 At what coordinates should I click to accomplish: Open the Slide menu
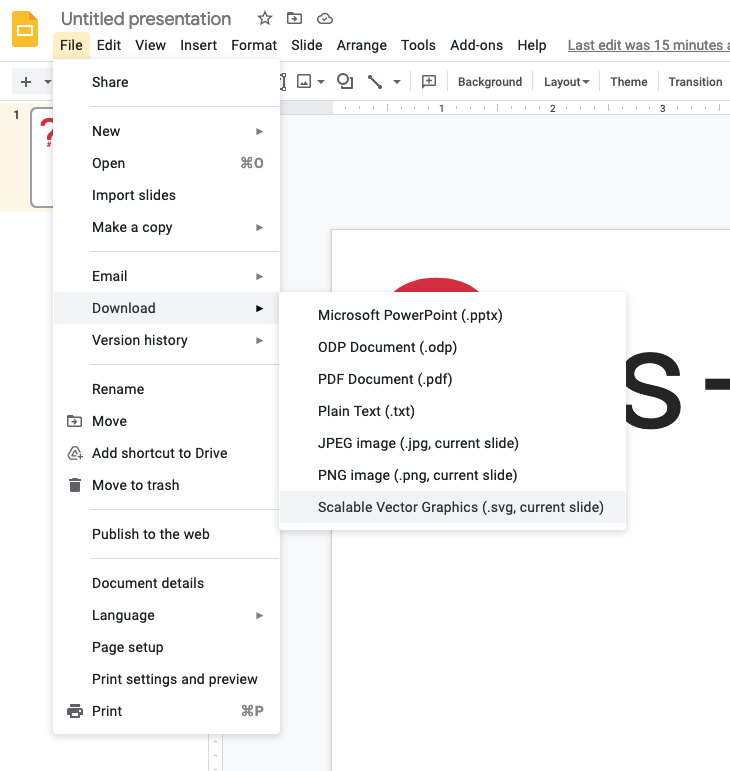(x=306, y=45)
